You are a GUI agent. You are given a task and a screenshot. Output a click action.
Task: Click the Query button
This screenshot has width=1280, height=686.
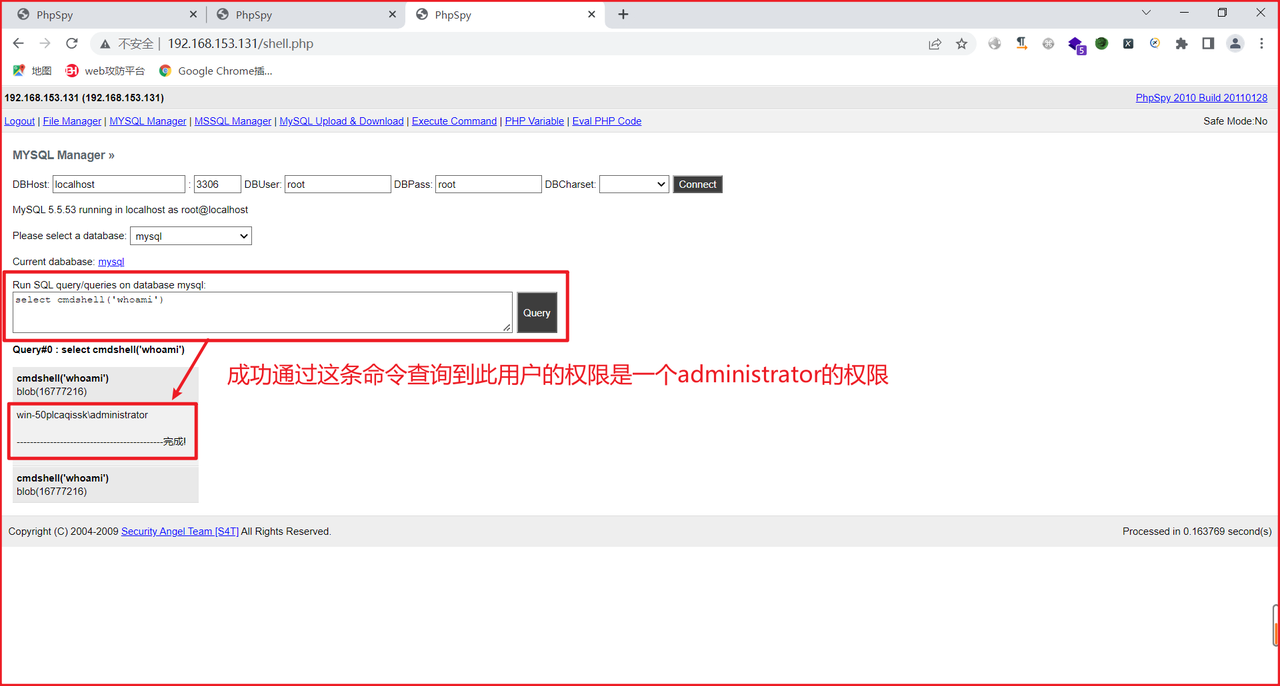pyautogui.click(x=537, y=313)
